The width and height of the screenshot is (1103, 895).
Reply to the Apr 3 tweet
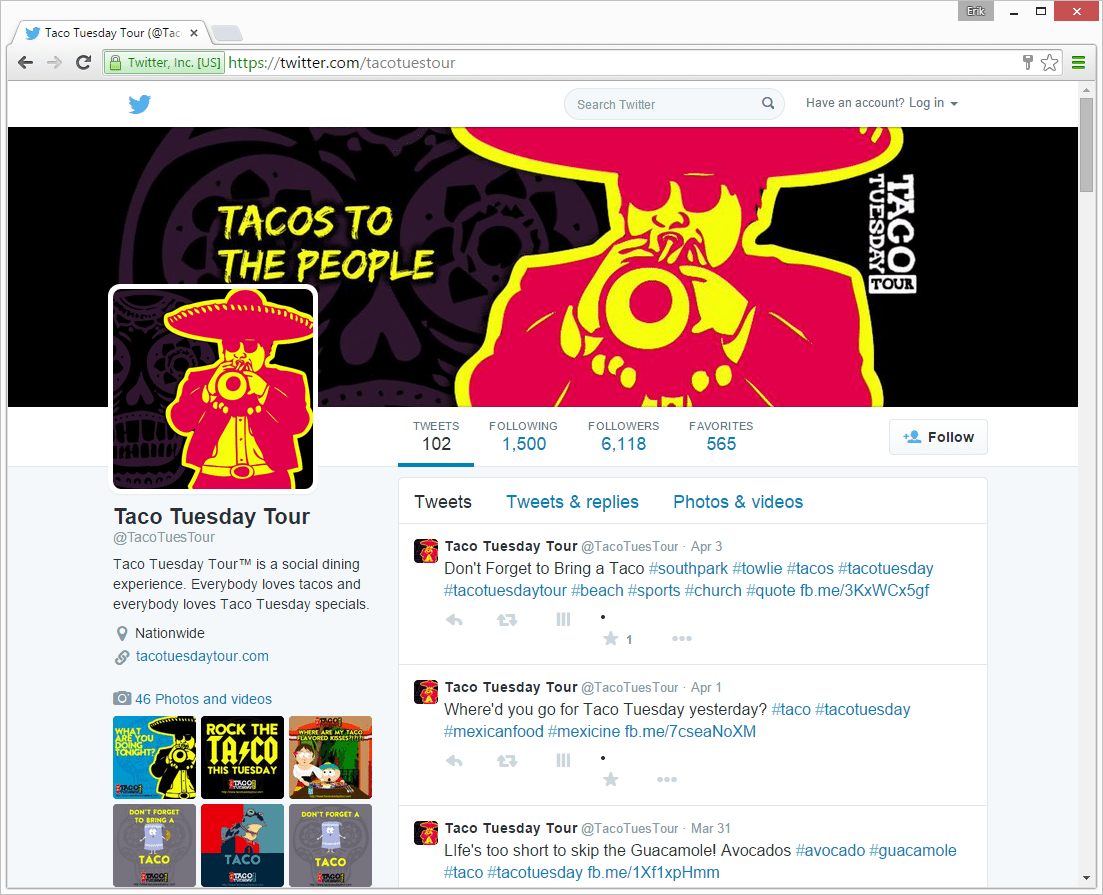454,620
